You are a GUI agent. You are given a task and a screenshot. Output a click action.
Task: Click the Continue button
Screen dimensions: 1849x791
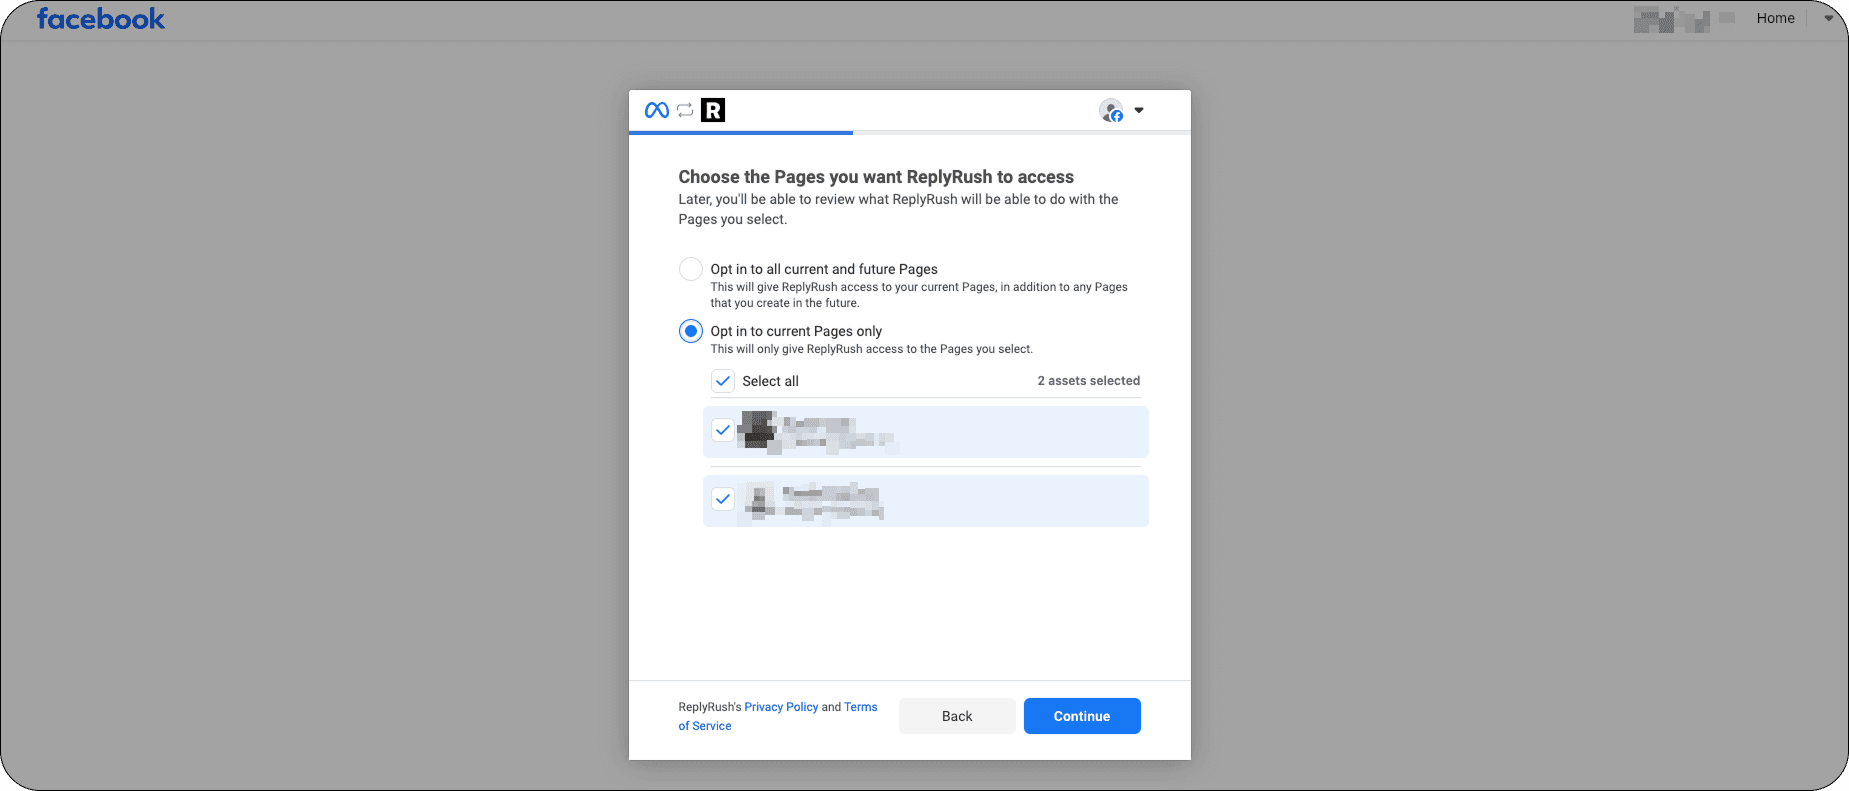click(1082, 716)
